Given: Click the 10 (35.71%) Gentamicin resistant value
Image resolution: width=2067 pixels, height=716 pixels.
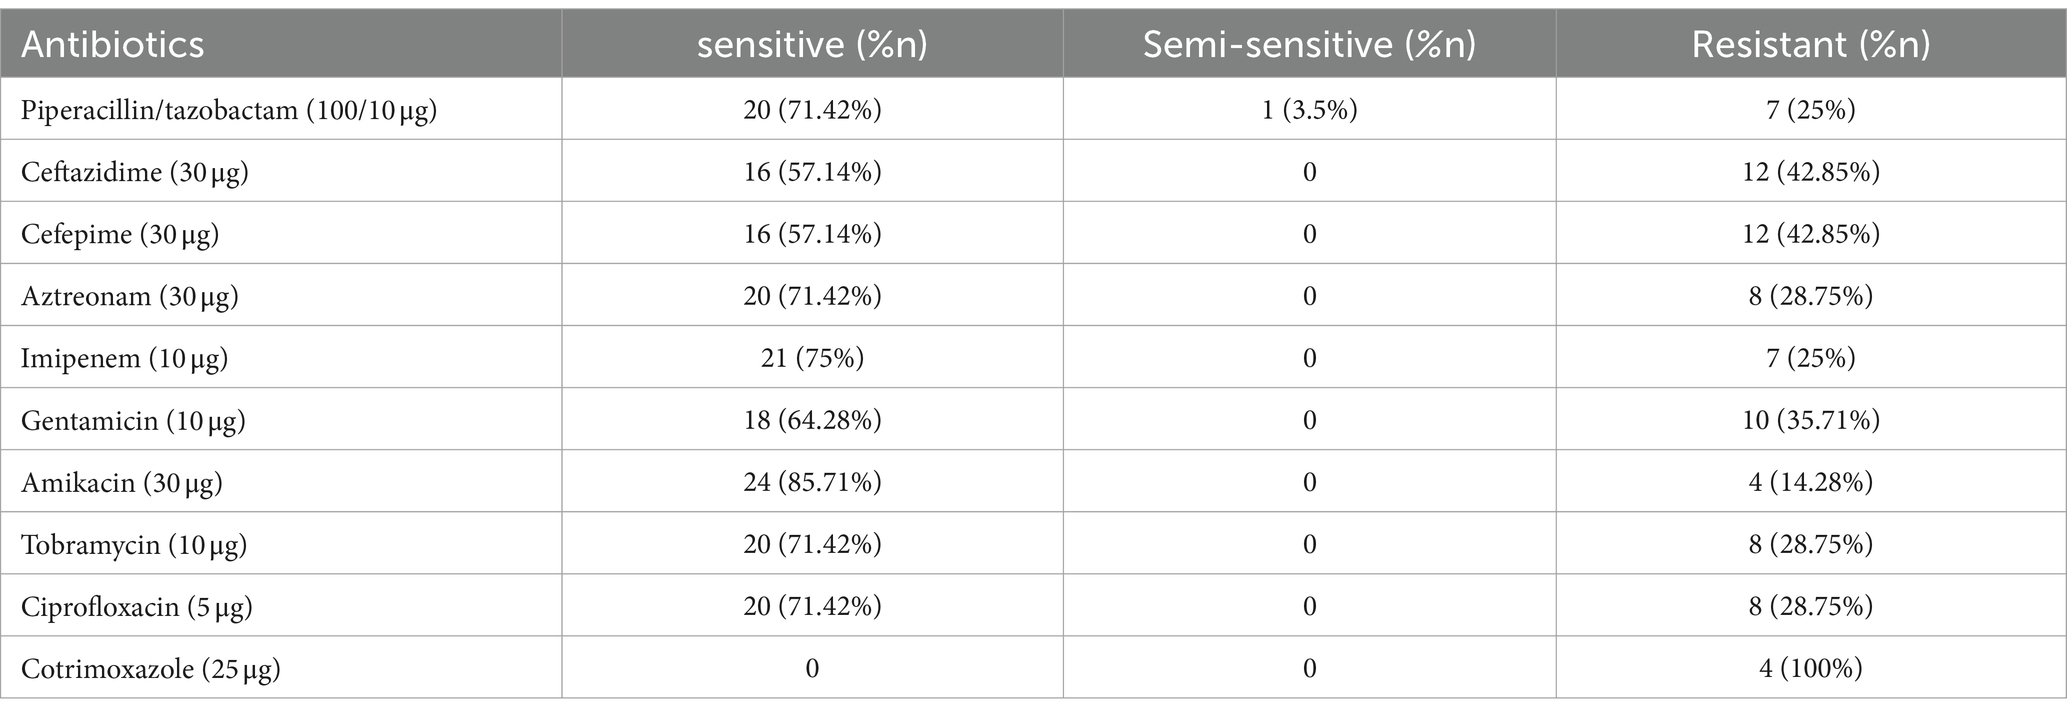Looking at the screenshot, I should (x=1811, y=420).
